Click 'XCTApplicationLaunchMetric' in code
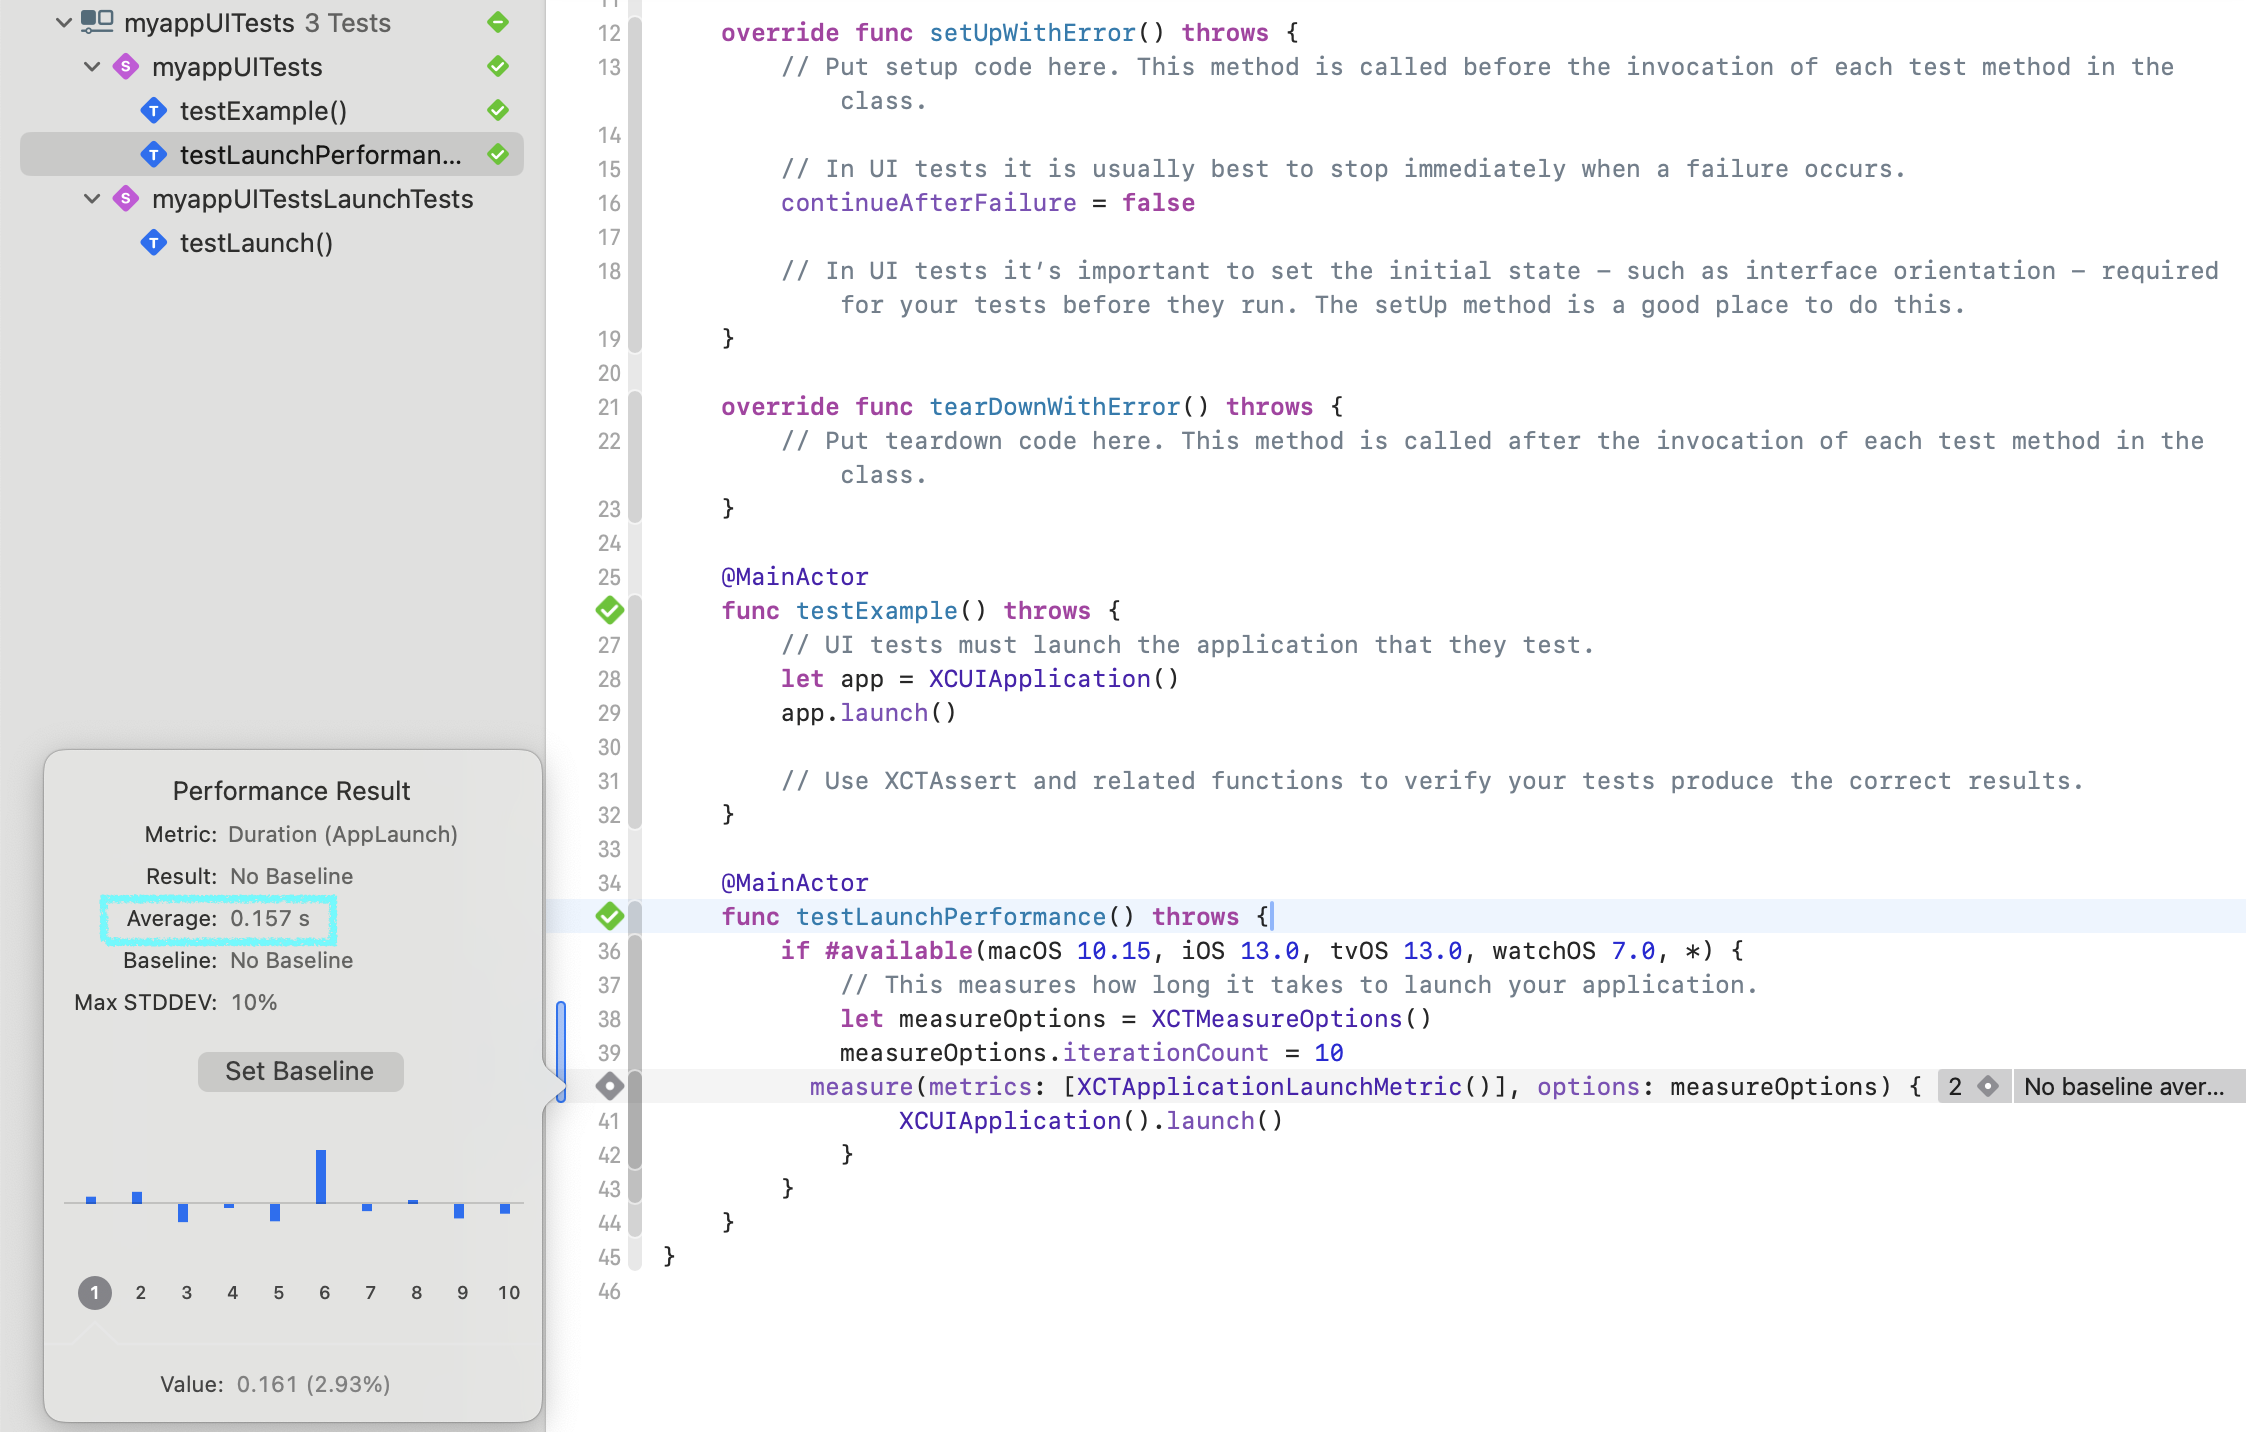This screenshot has width=2246, height=1432. click(1269, 1087)
